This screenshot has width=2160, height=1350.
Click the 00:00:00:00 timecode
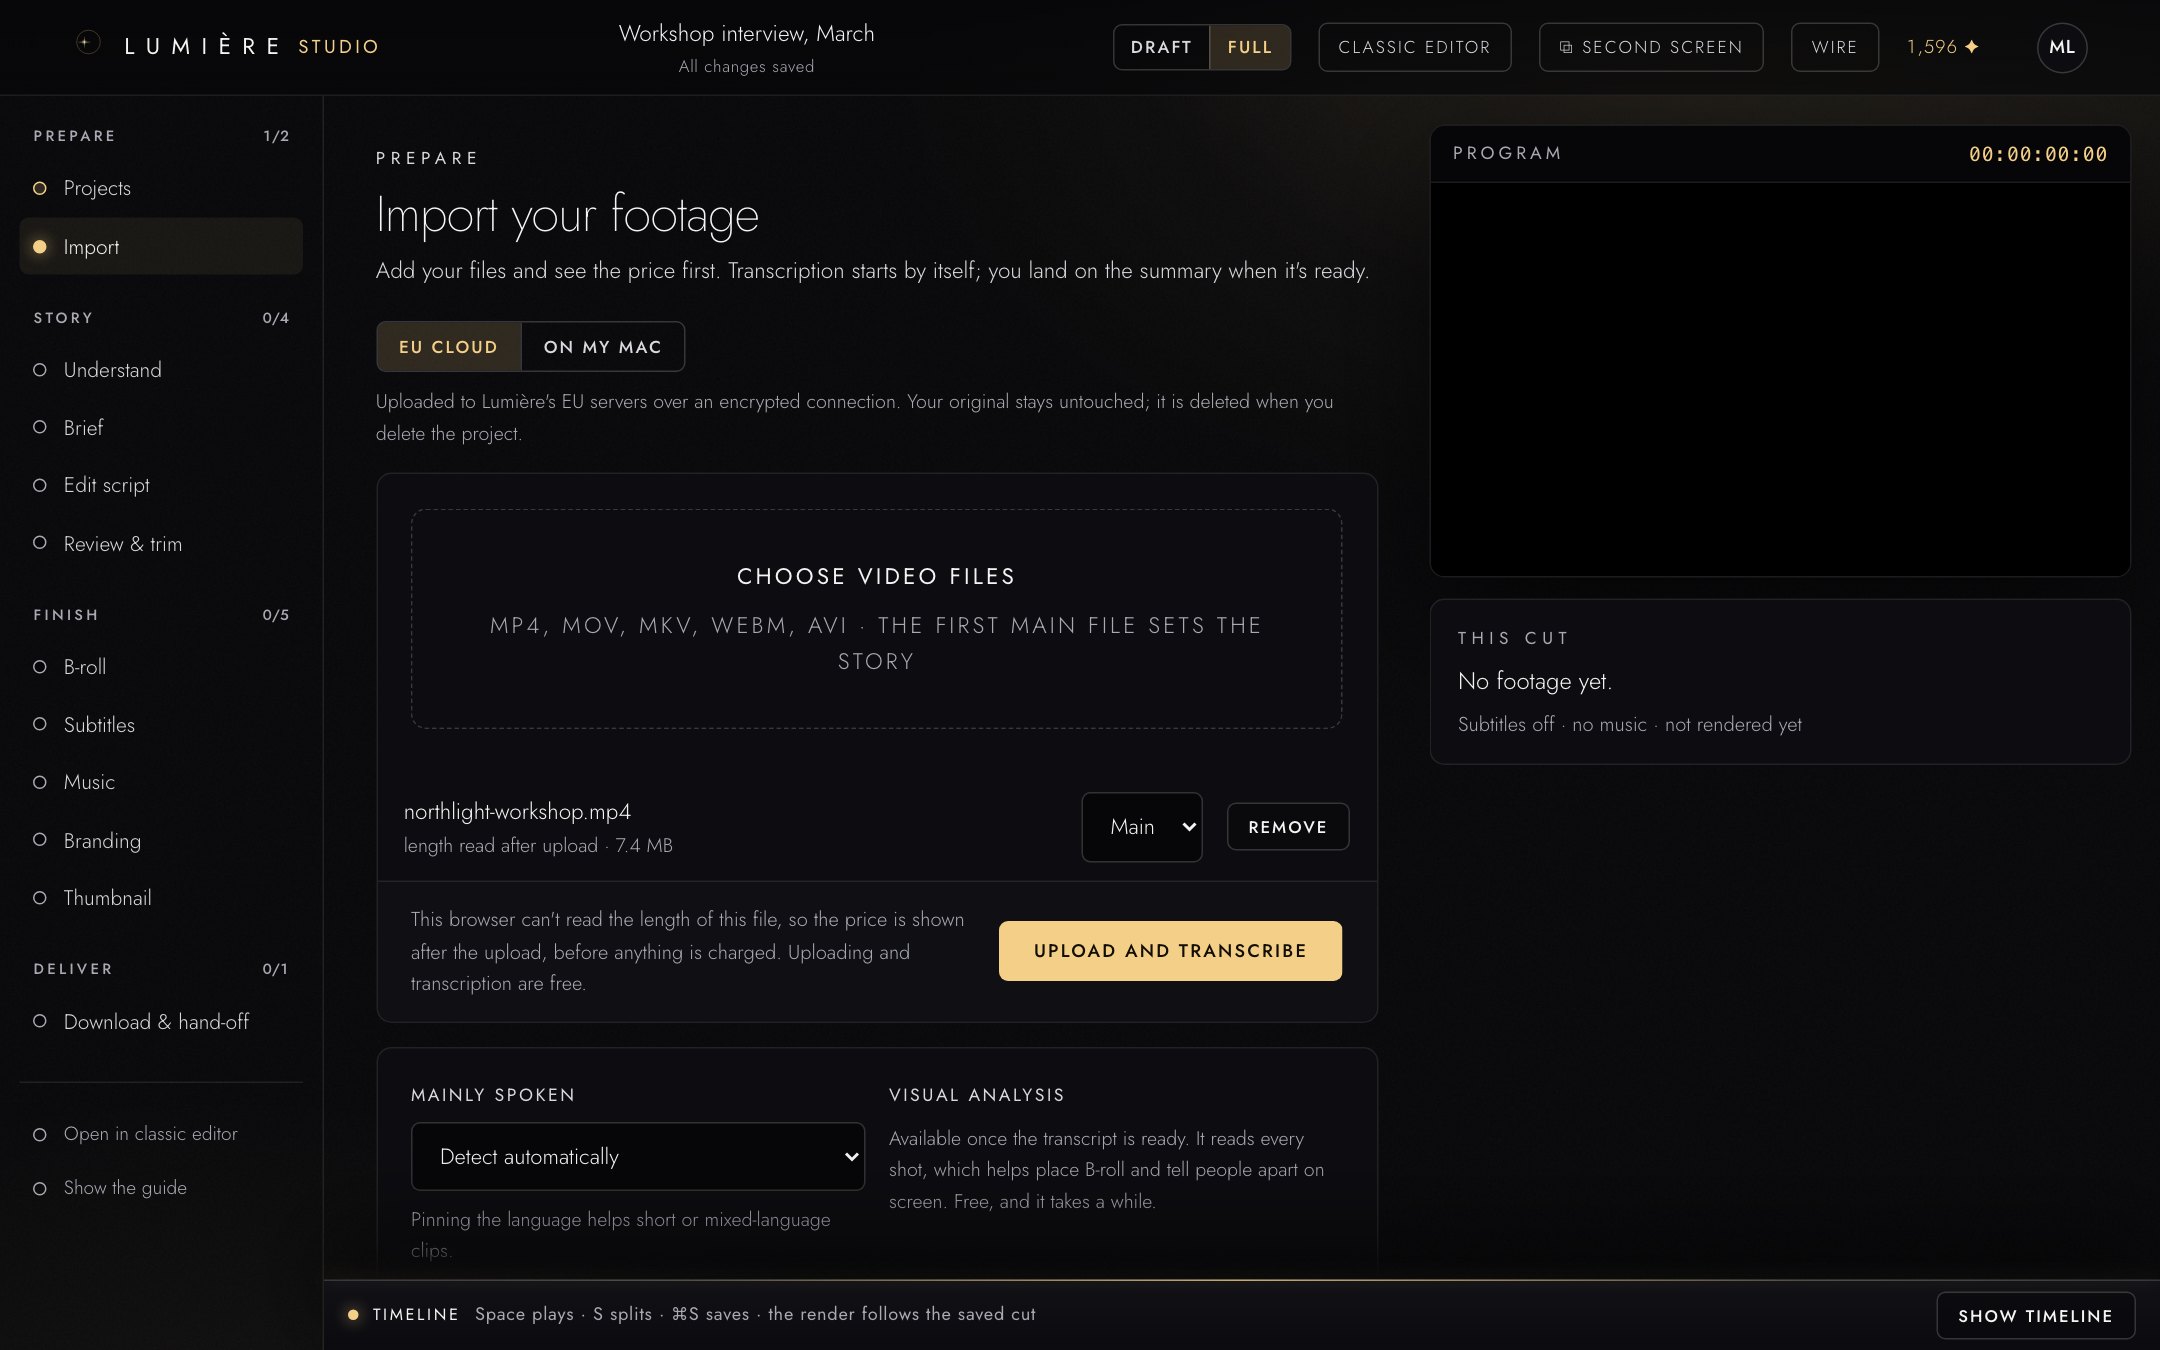click(x=2037, y=154)
